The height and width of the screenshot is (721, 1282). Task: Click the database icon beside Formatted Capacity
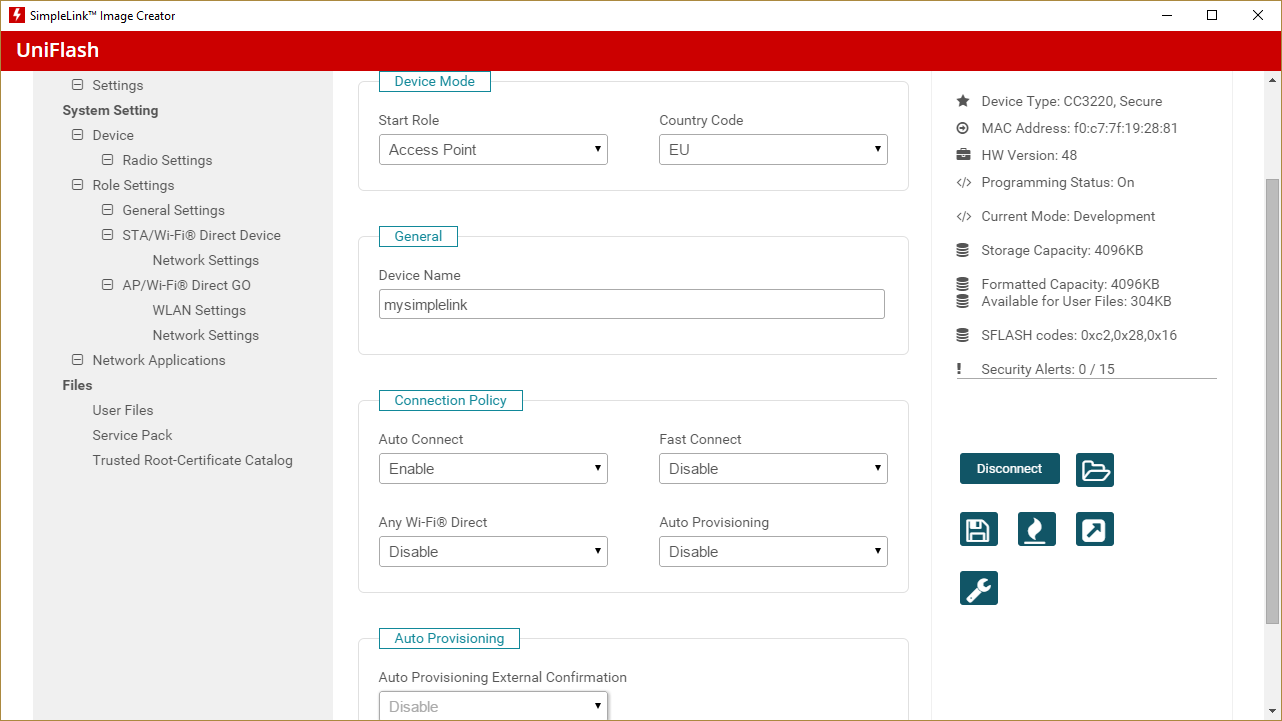[963, 284]
